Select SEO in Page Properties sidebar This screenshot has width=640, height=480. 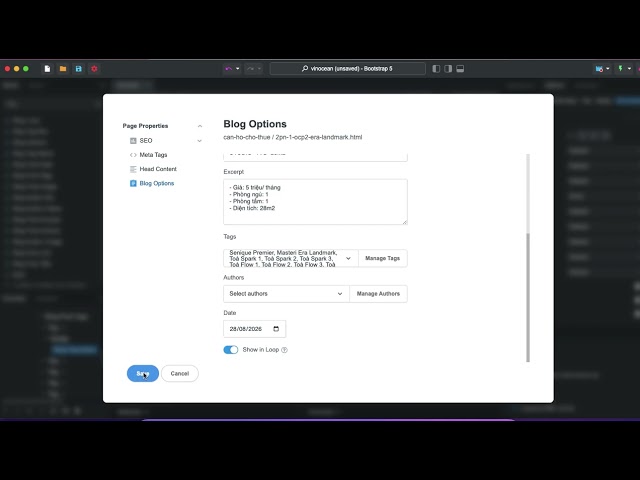click(146, 140)
